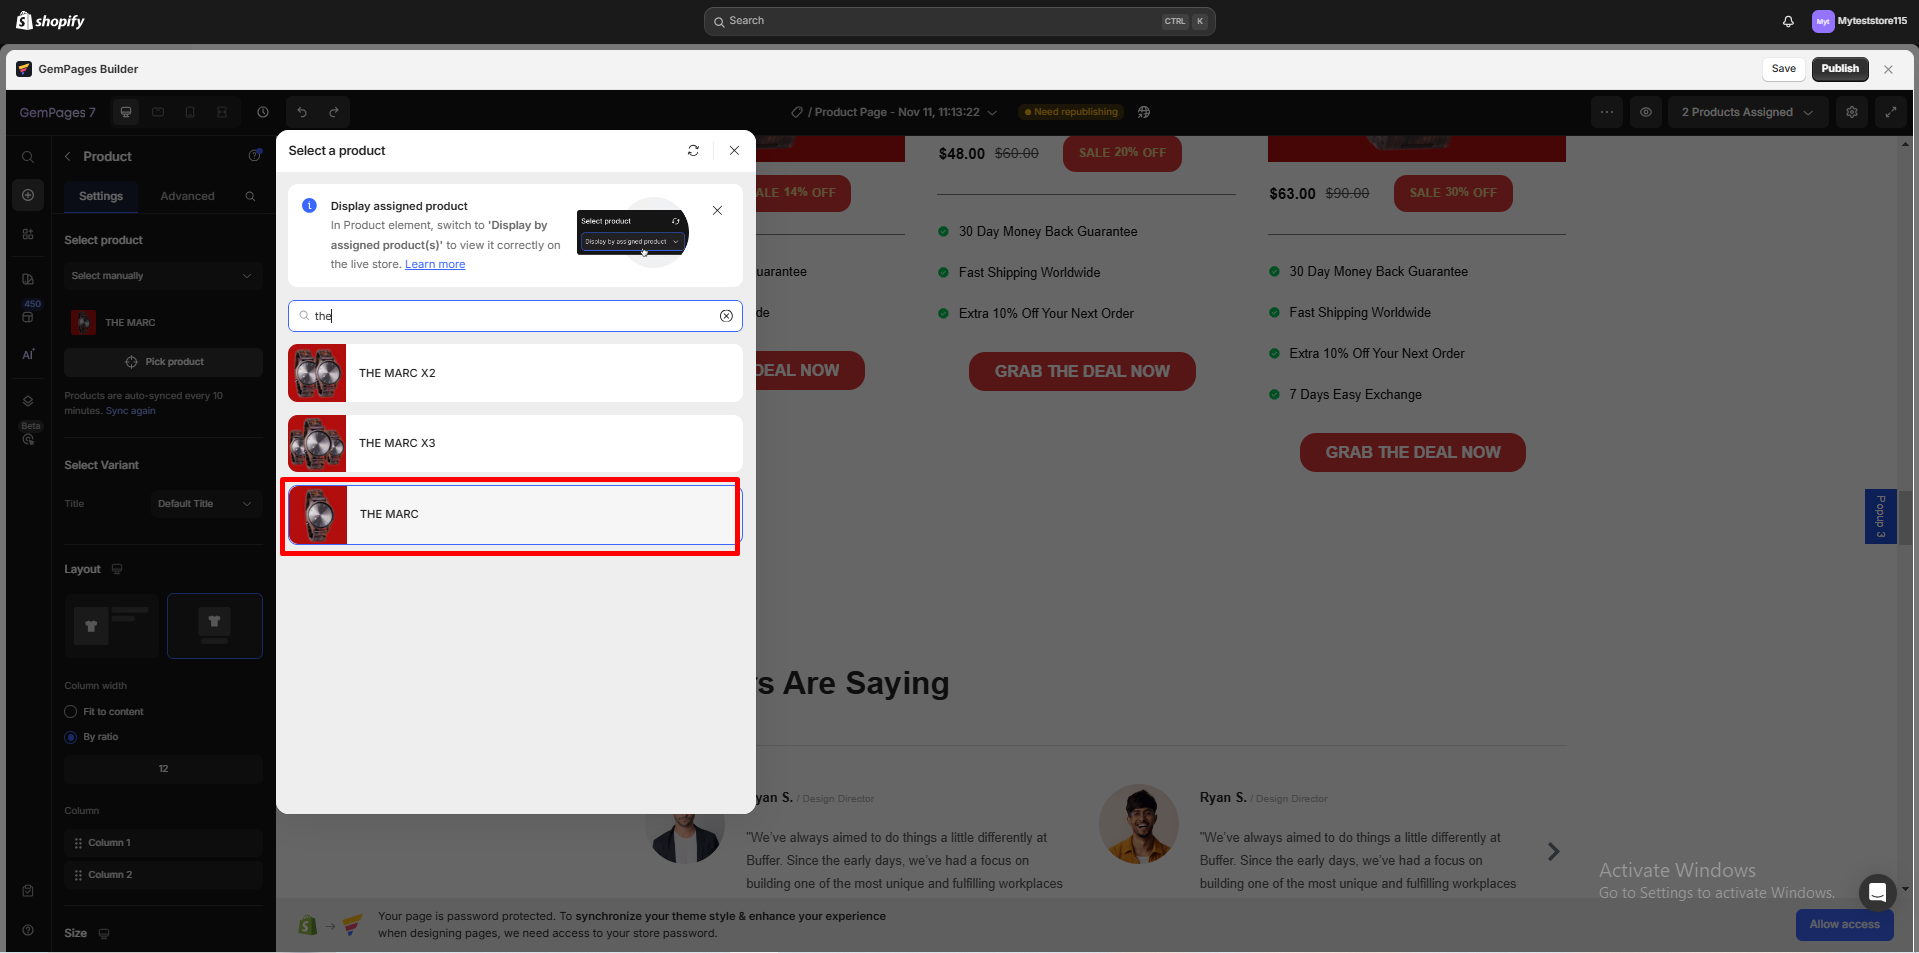Click the Shopify logo
1919x953 pixels.
(50, 21)
